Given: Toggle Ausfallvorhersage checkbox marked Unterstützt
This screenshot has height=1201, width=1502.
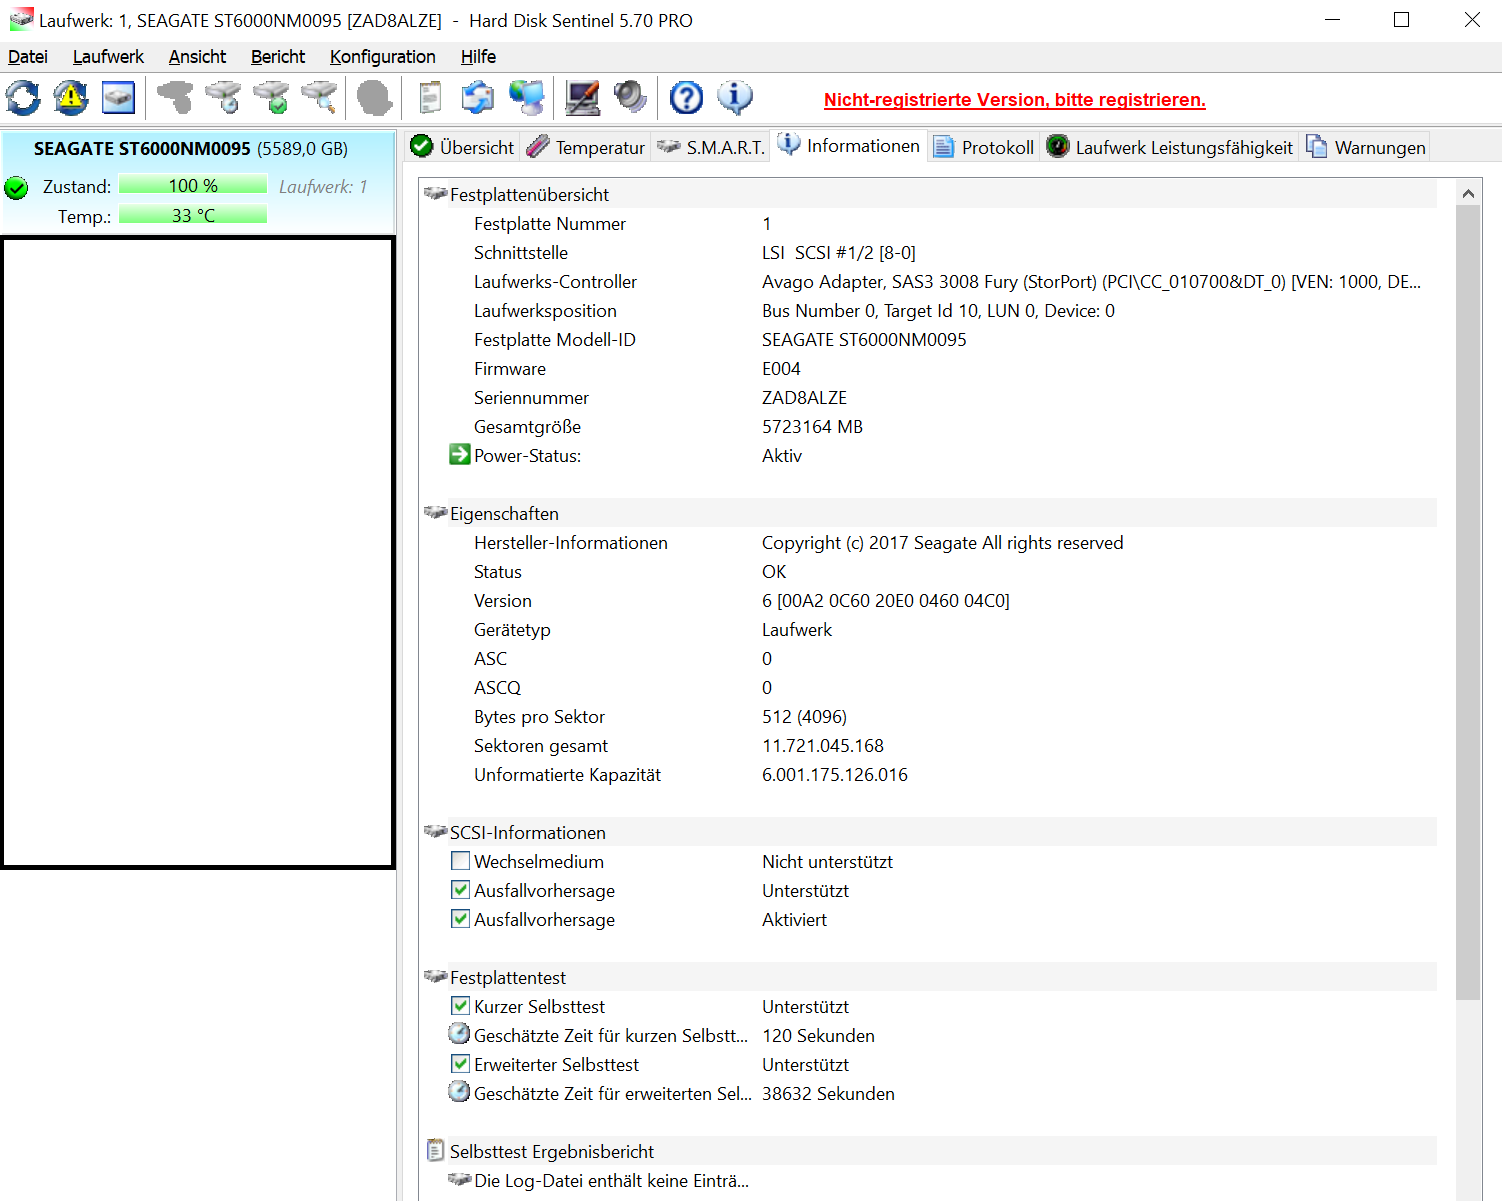Looking at the screenshot, I should tap(460, 889).
